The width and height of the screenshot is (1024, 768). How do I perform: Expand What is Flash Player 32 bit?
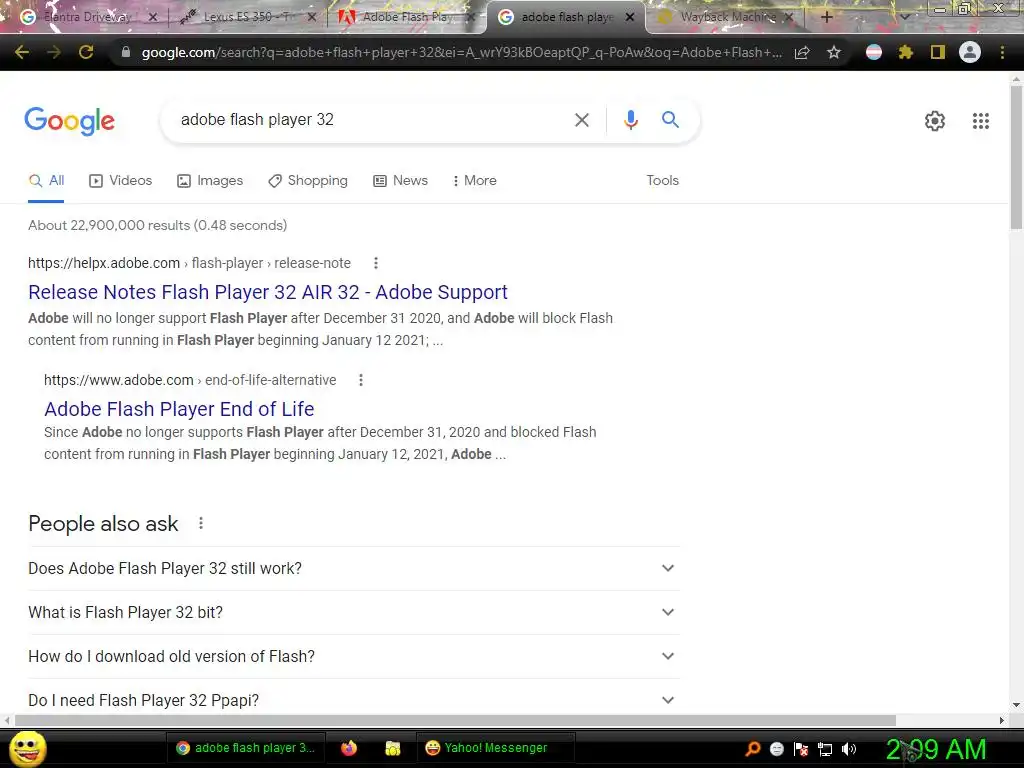(x=354, y=612)
